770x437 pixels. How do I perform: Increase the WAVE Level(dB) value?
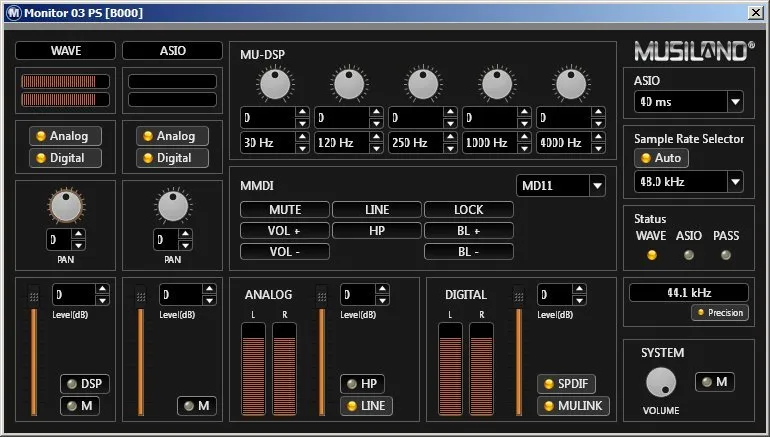click(x=102, y=289)
